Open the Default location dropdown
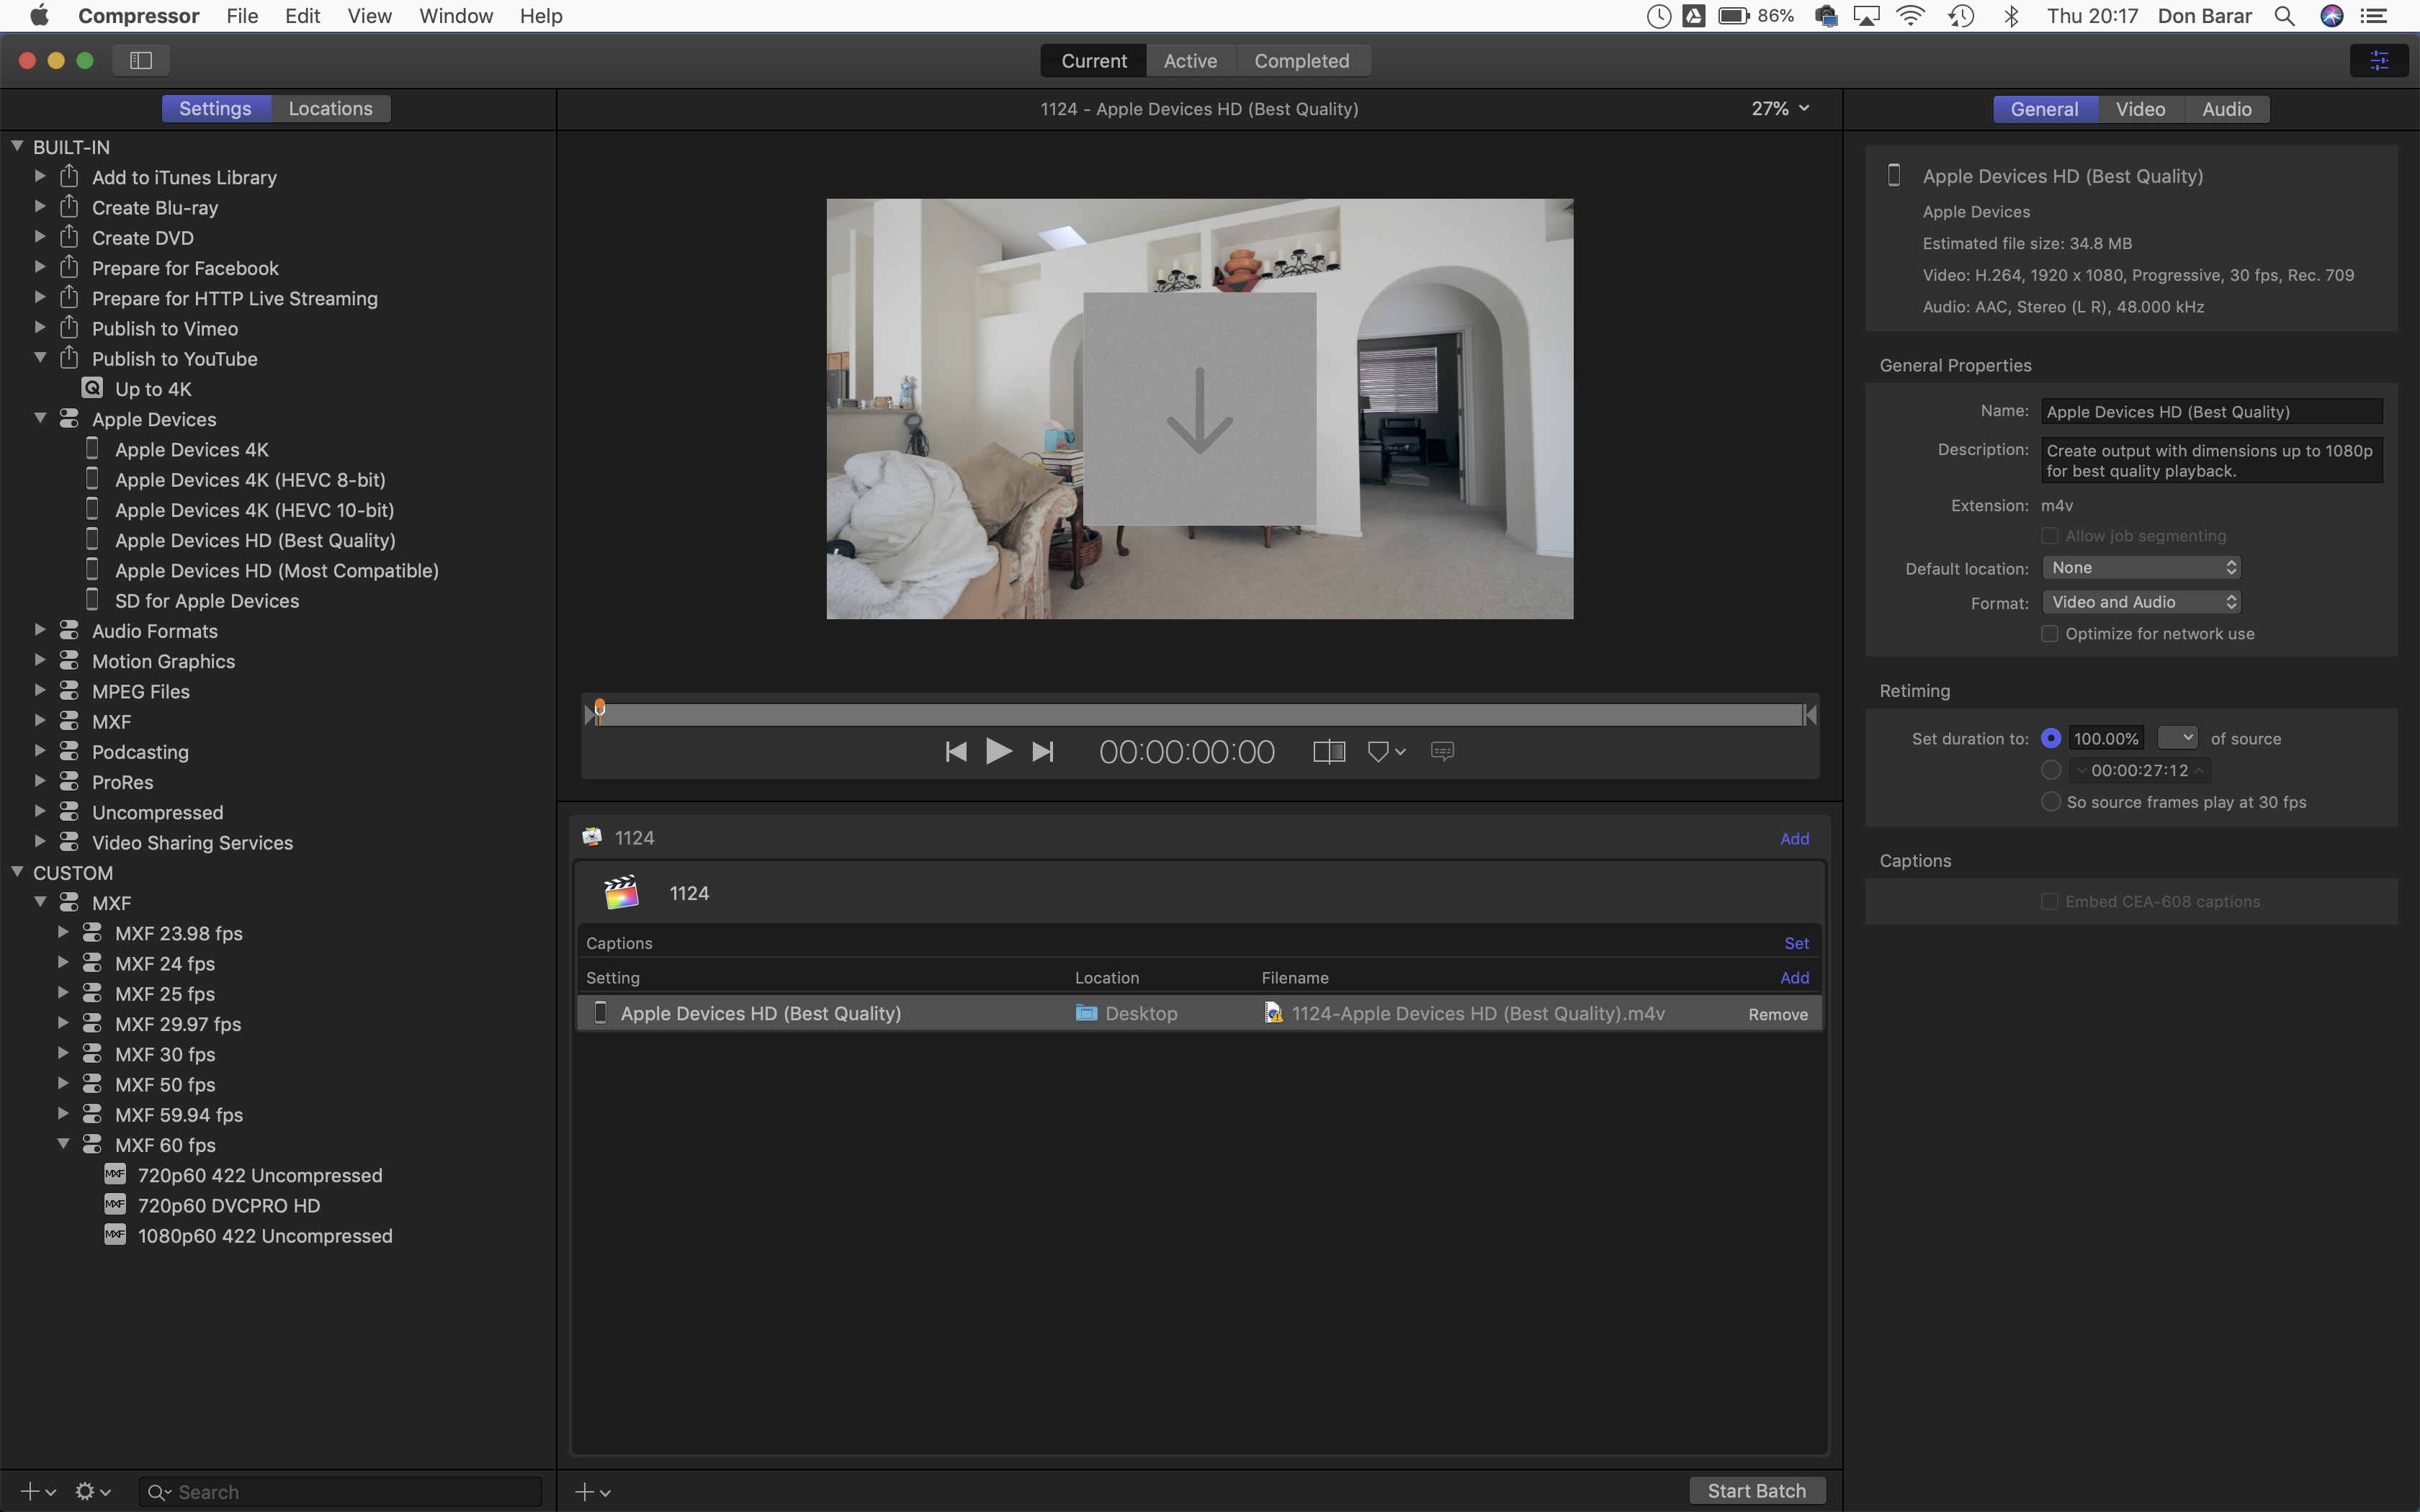This screenshot has width=2420, height=1512. tap(2141, 567)
